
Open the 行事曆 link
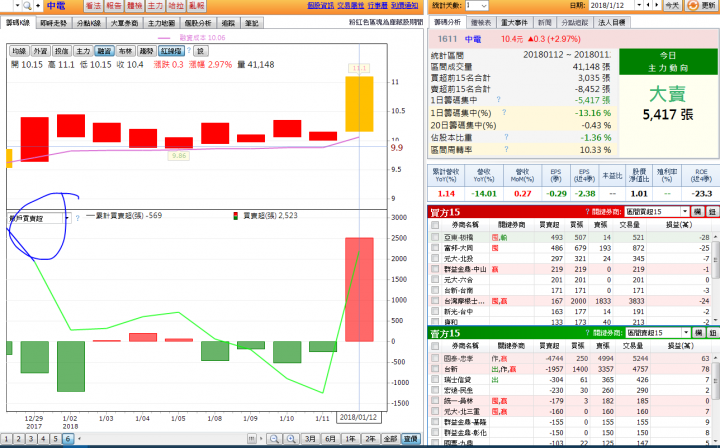tap(377, 6)
